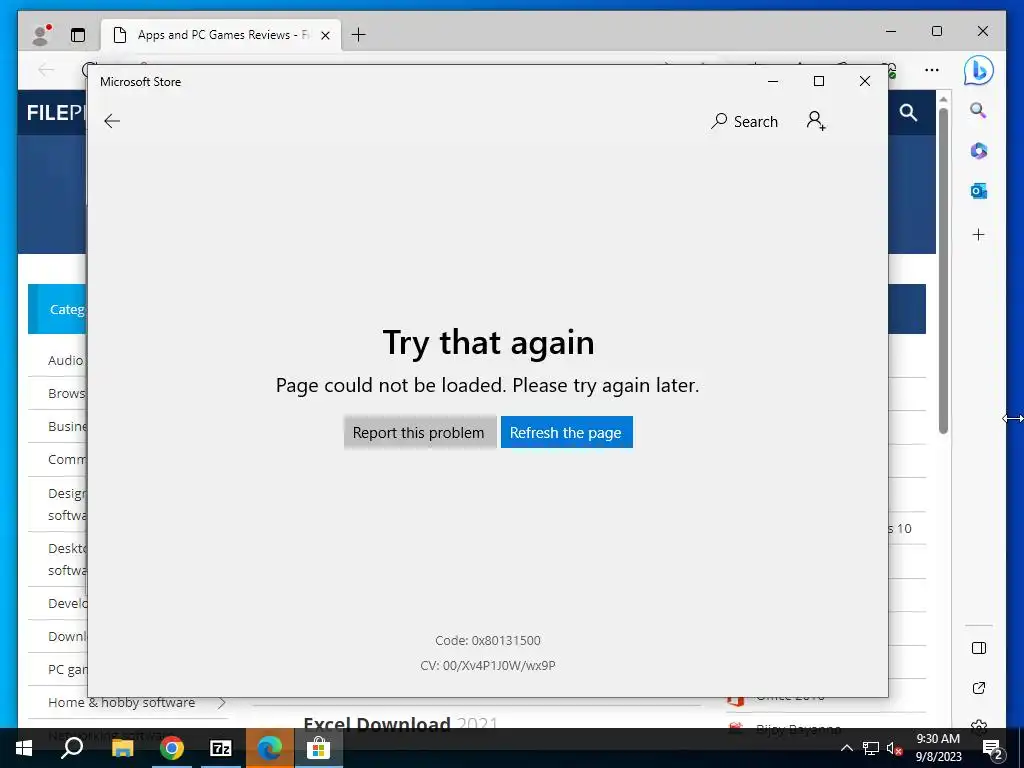Open Edge sidebar Search icon
Viewport: 1024px width, 768px height.
click(978, 110)
